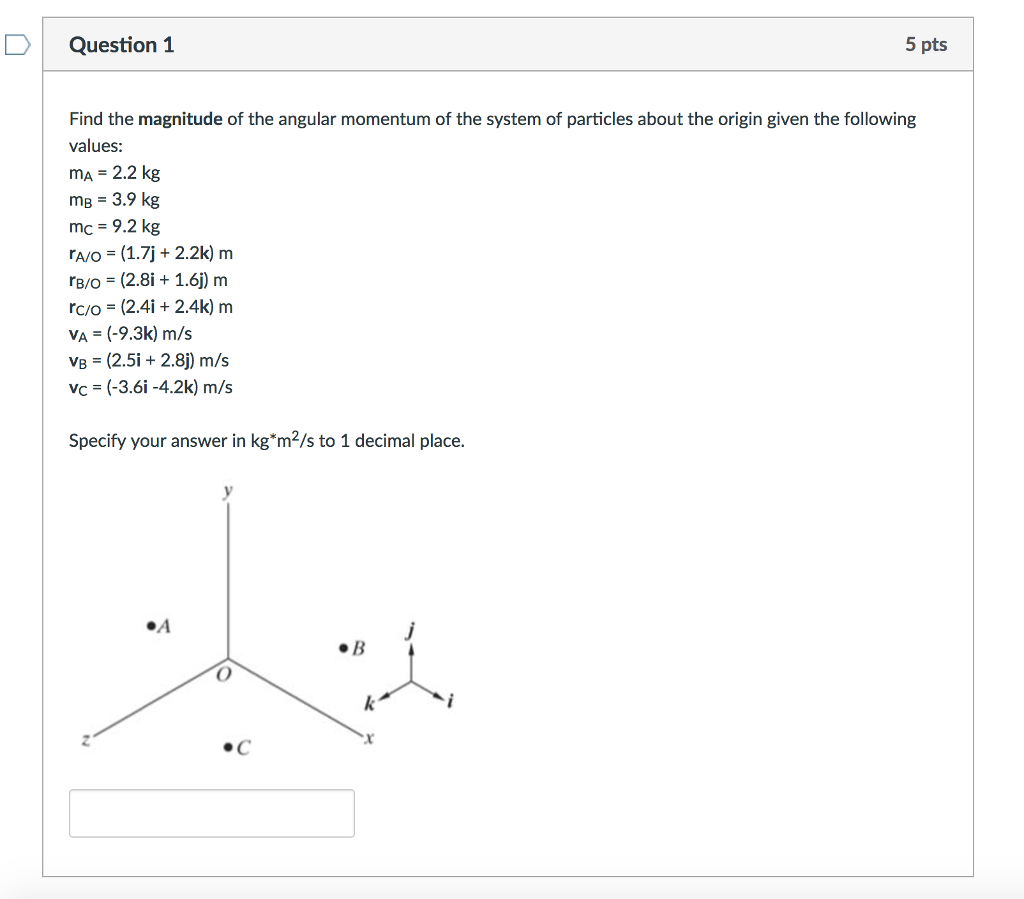Click point A in the diagram
The width and height of the screenshot is (1024, 899).
pos(151,627)
